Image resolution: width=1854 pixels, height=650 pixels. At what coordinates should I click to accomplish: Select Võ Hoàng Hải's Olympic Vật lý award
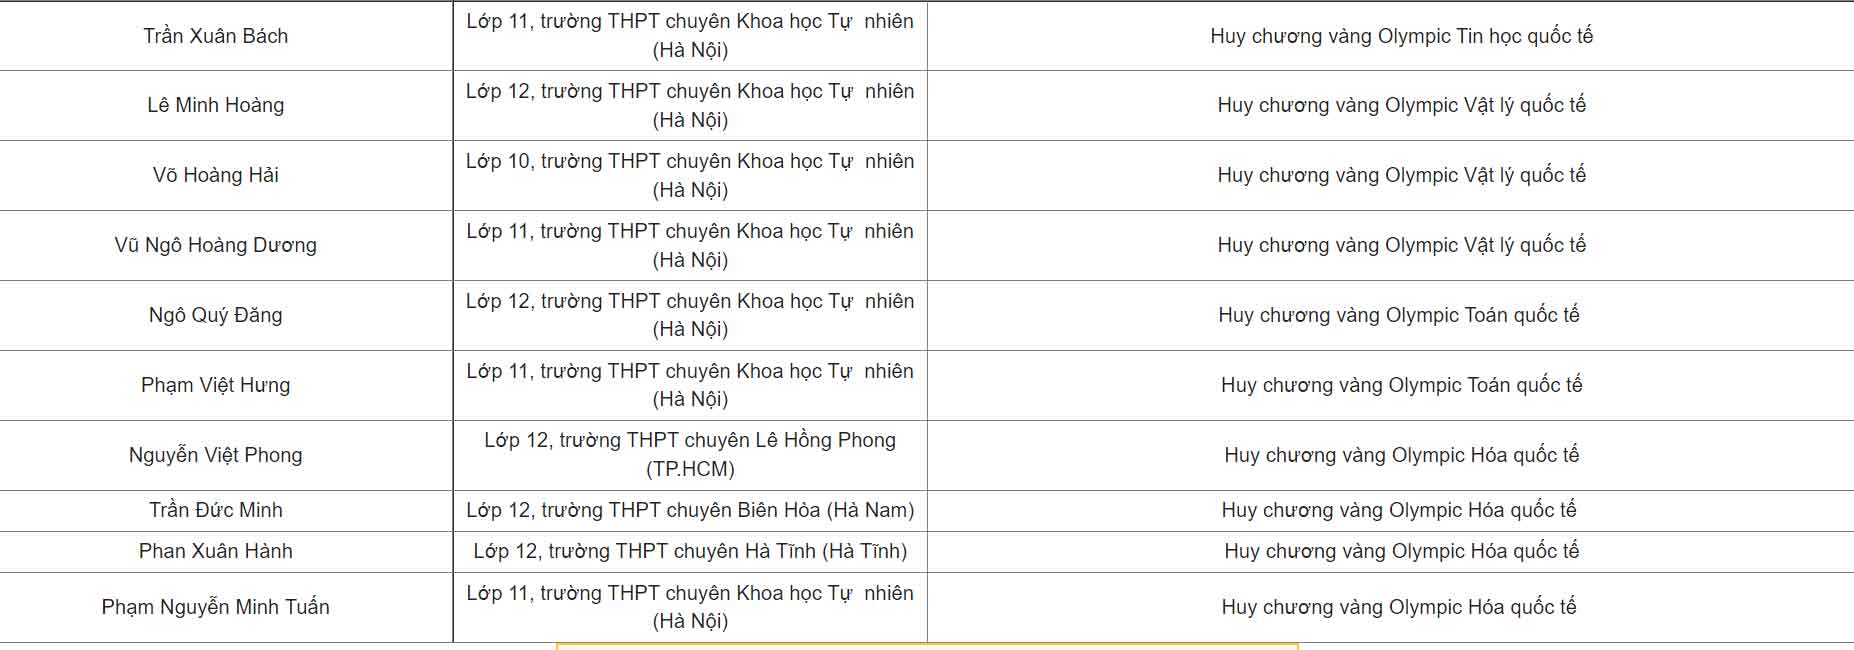(x=1400, y=175)
